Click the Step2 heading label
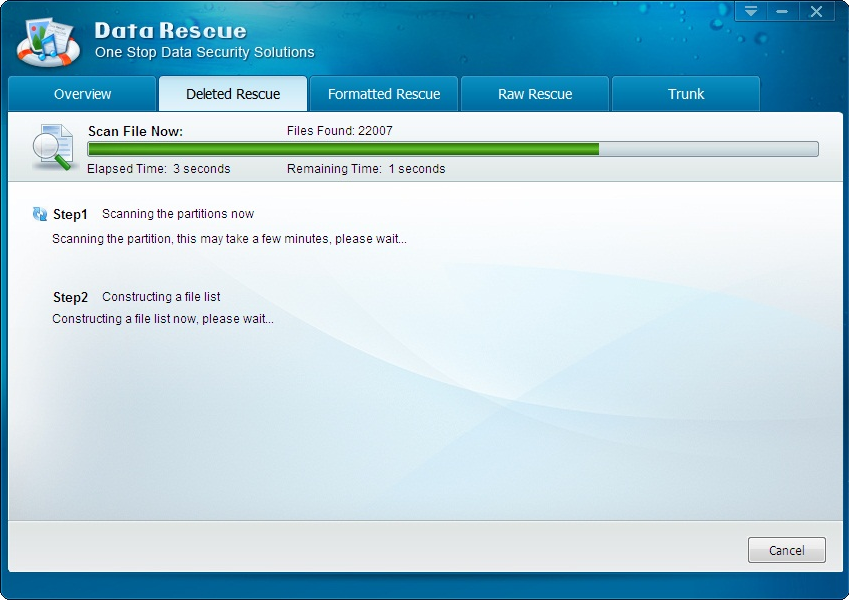Viewport: 849px width, 600px height. click(x=70, y=297)
